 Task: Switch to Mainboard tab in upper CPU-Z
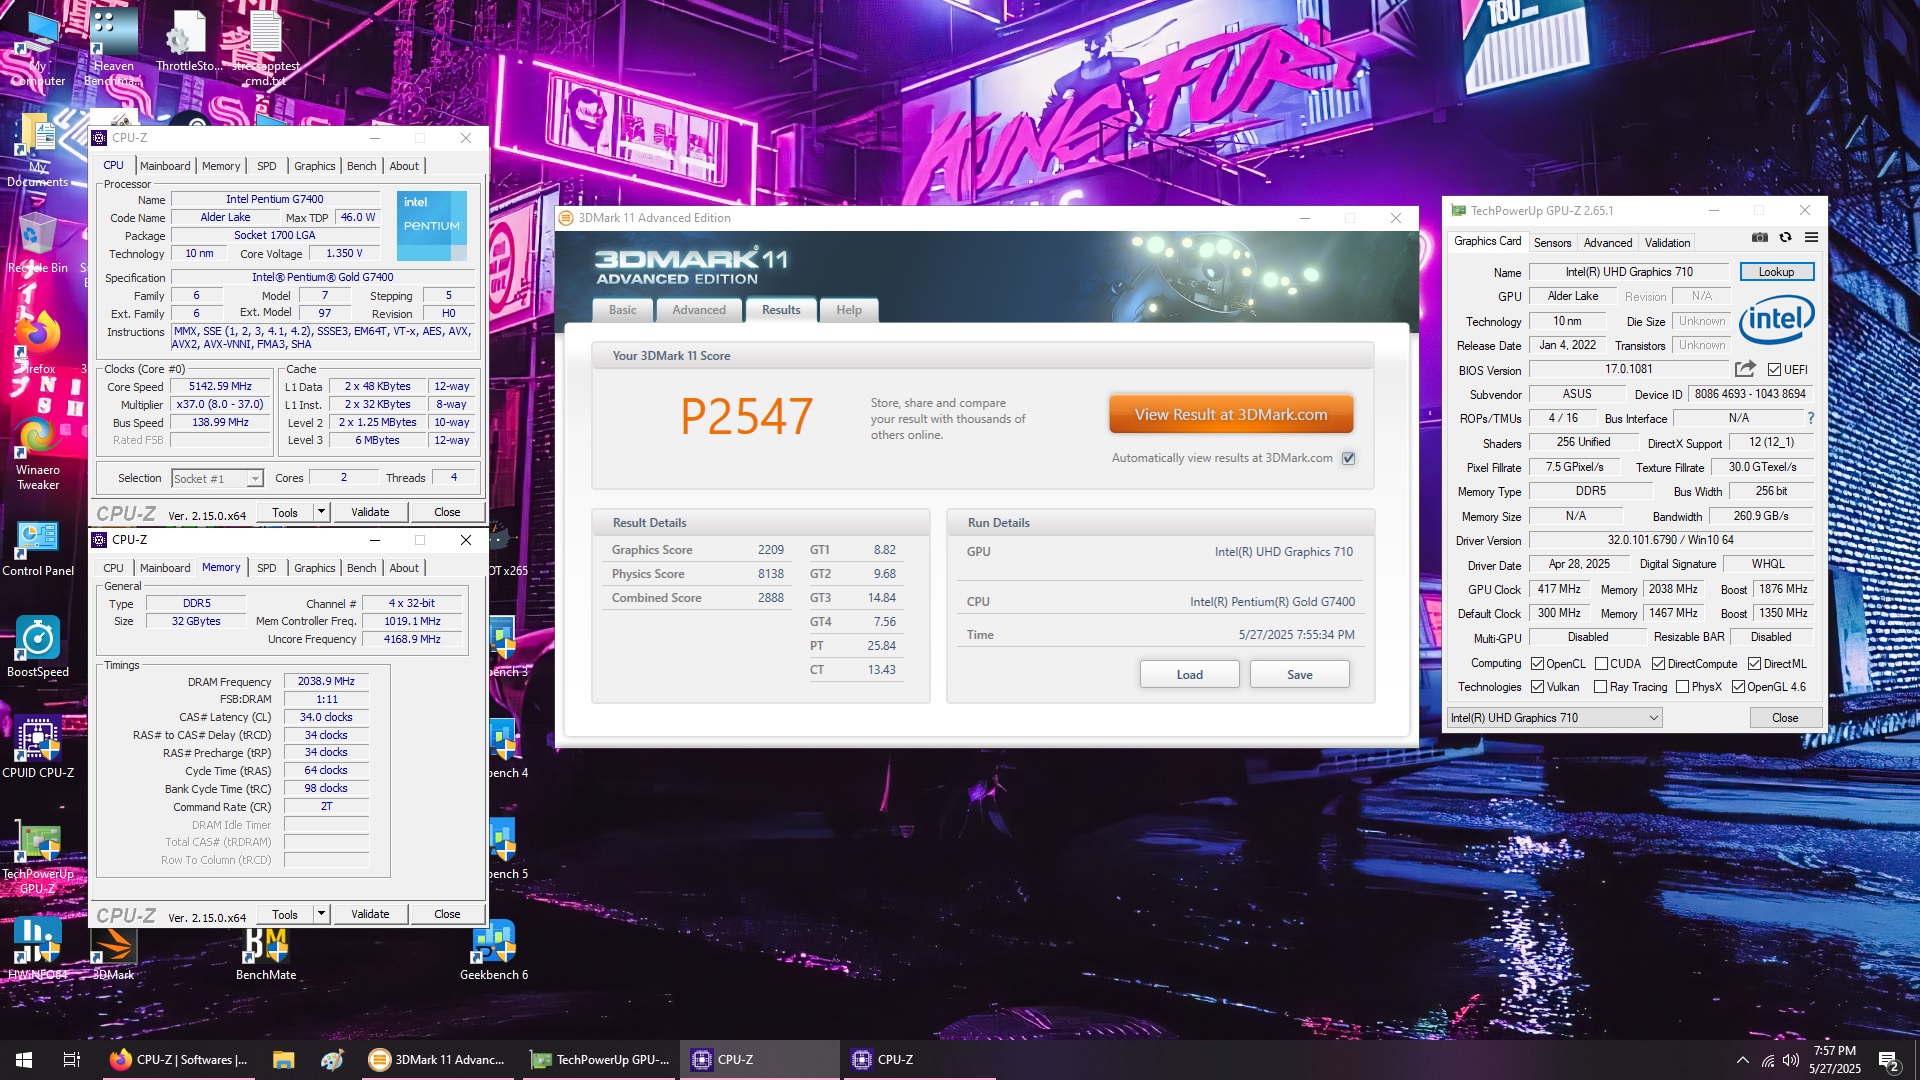point(165,166)
